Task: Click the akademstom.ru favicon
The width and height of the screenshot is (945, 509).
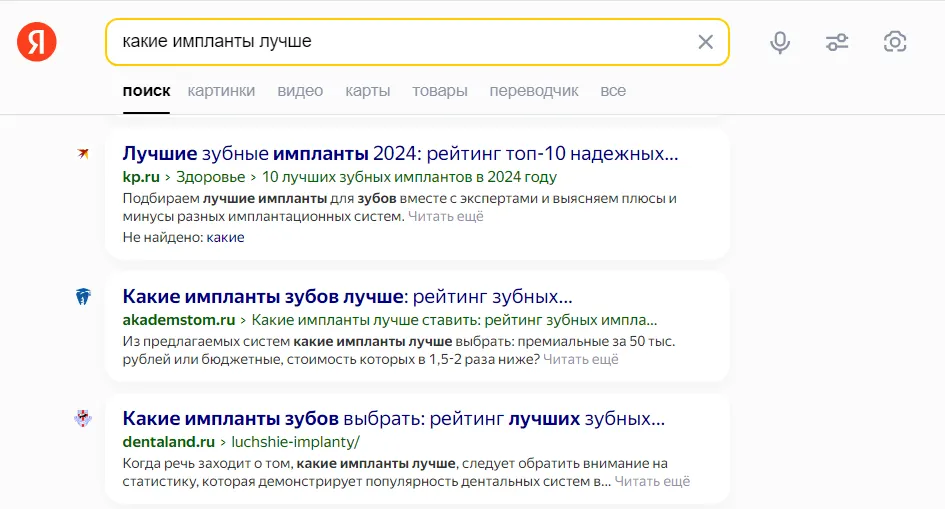Action: (x=83, y=296)
